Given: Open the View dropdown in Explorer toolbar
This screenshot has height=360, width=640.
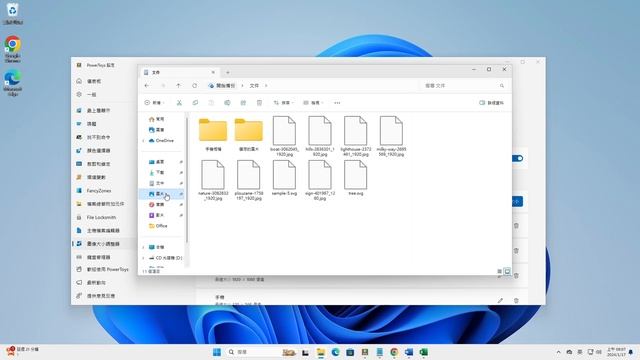Looking at the screenshot, I should point(313,103).
